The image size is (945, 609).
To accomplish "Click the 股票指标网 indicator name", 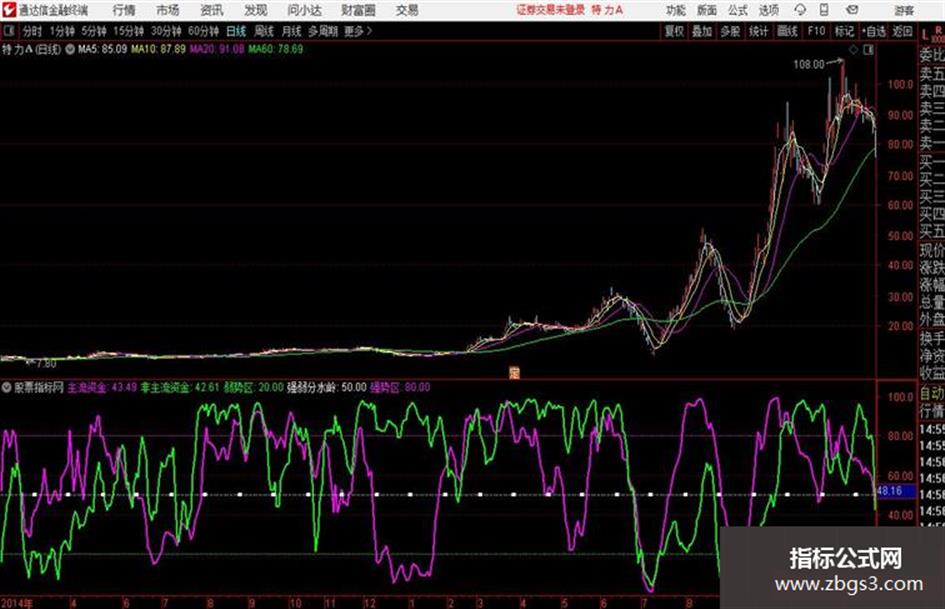I will [x=39, y=387].
